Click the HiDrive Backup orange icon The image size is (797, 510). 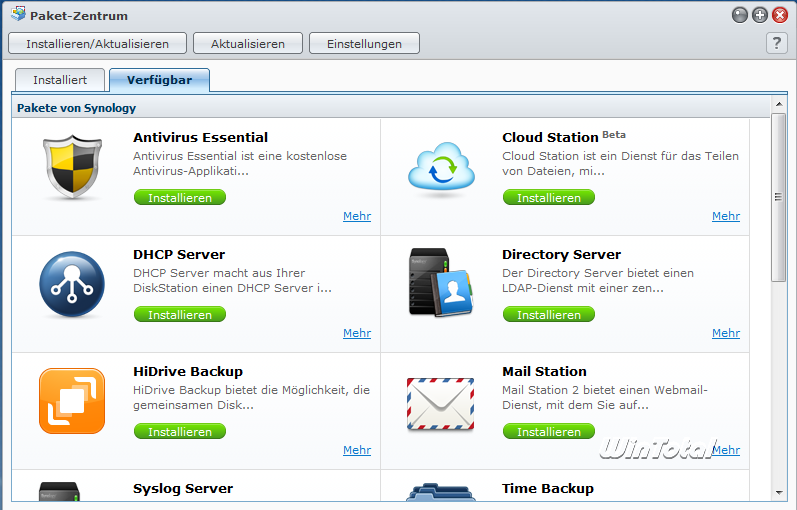point(72,401)
